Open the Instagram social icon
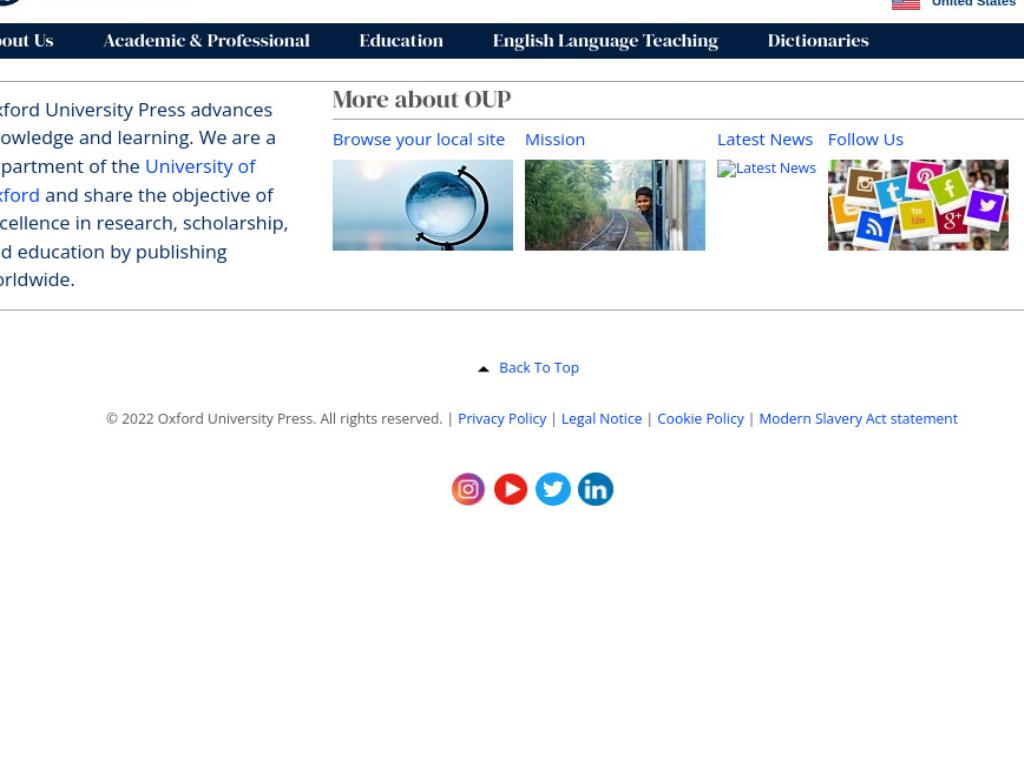The width and height of the screenshot is (1024, 768). (x=468, y=489)
